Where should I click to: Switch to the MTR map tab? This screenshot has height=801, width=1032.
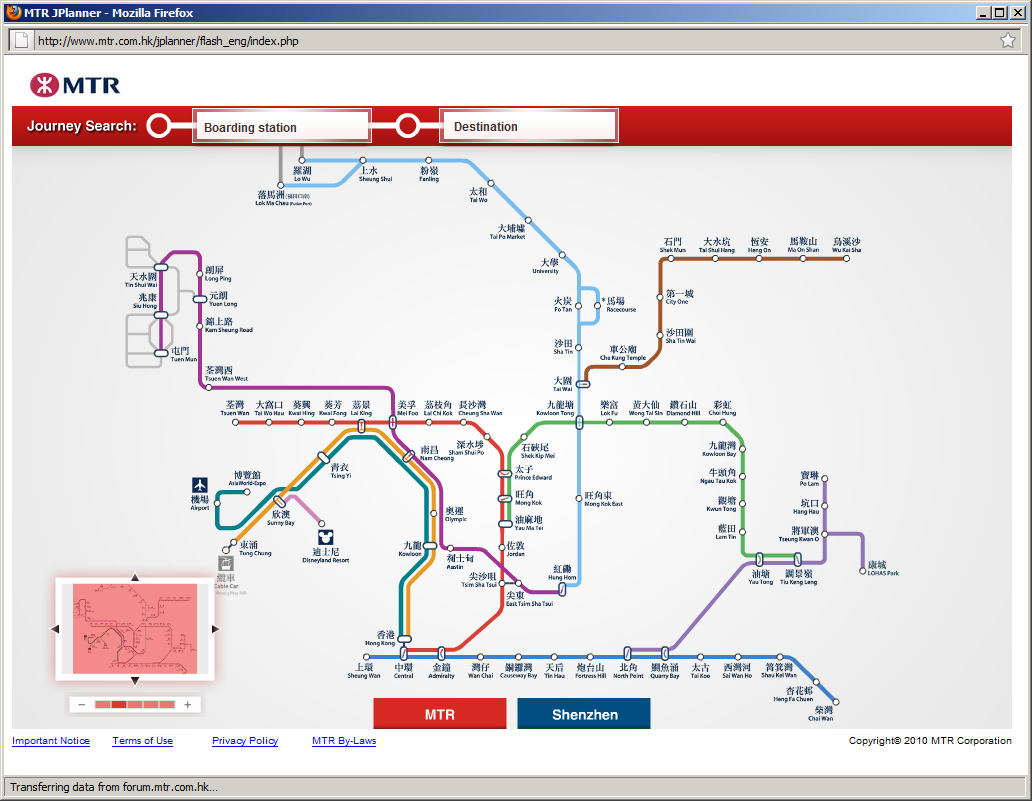point(440,714)
